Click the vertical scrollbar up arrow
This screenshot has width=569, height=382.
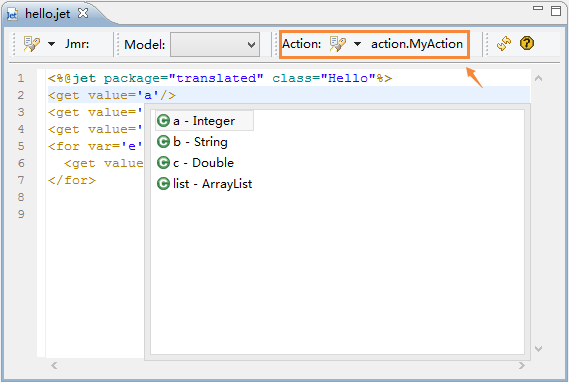click(539, 78)
